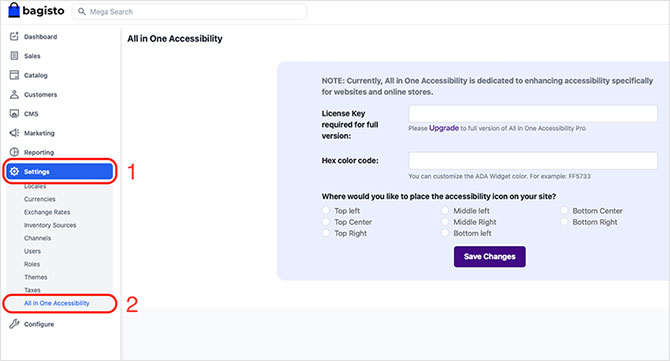
Task: Select the Middle Right radio button
Action: pos(445,221)
